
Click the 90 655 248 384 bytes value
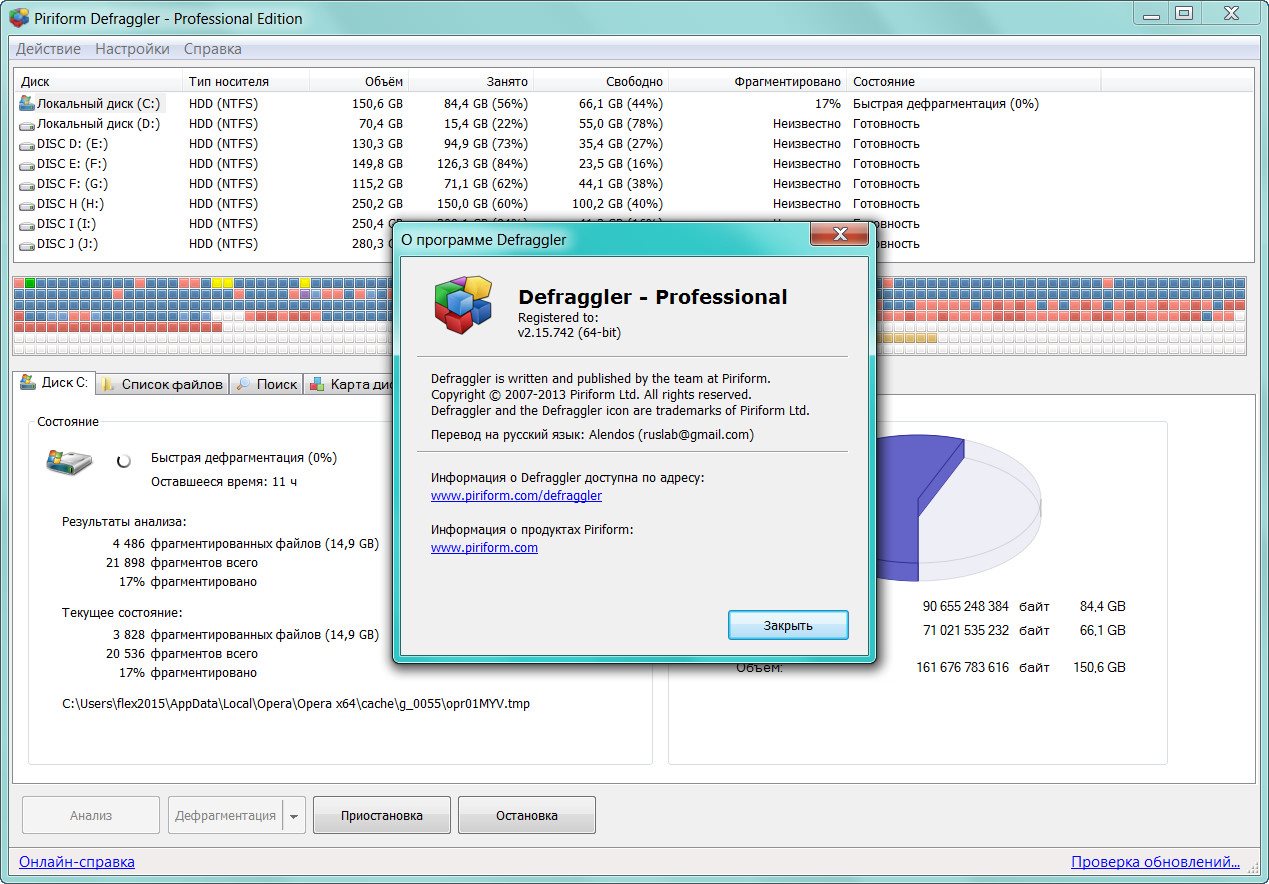[x=966, y=606]
